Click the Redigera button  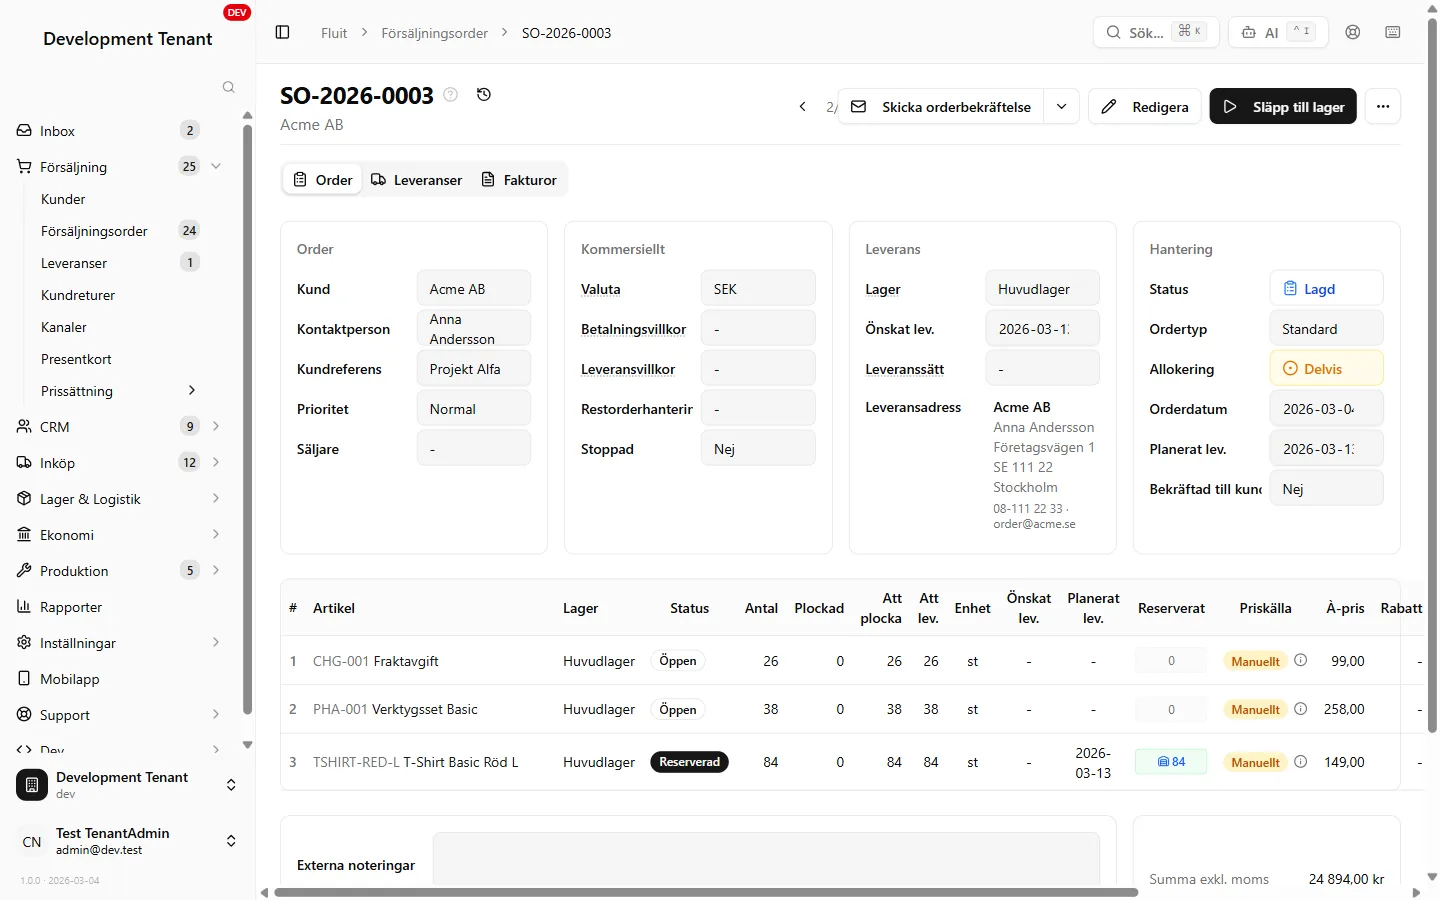pos(1145,106)
